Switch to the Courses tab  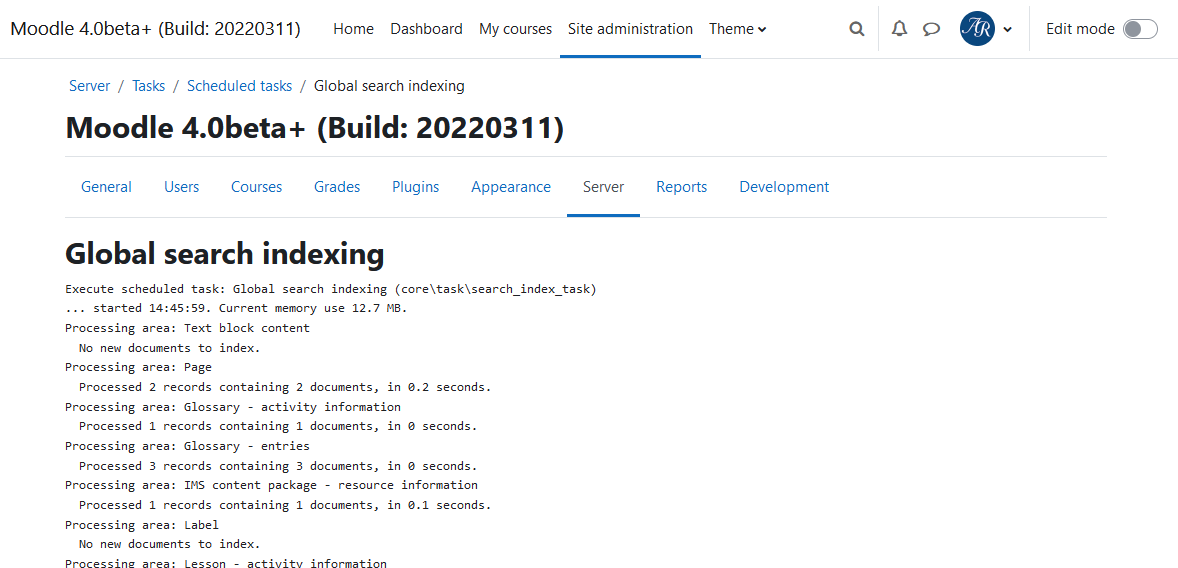[x=256, y=187]
